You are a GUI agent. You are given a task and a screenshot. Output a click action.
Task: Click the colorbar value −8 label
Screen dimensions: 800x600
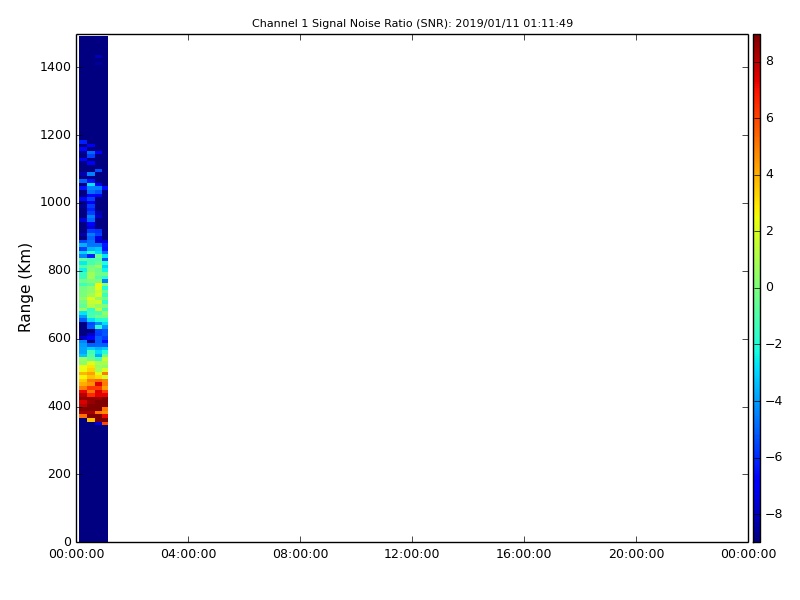pos(774,514)
